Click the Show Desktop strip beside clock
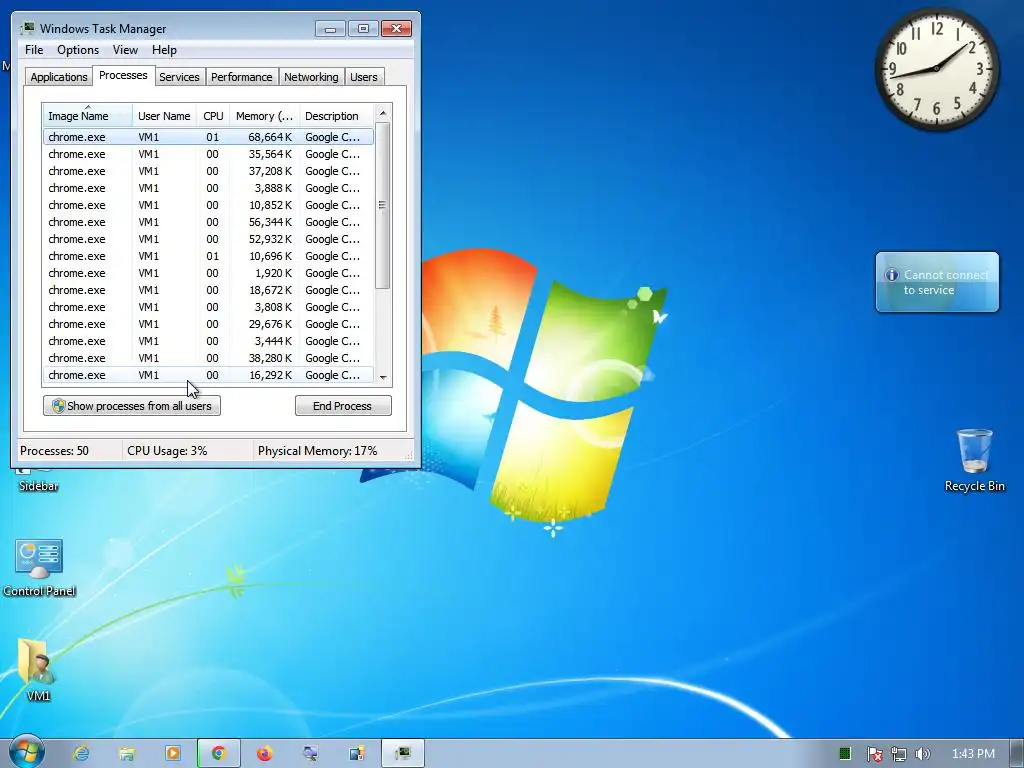1024x768 pixels. pyautogui.click(x=1017, y=753)
